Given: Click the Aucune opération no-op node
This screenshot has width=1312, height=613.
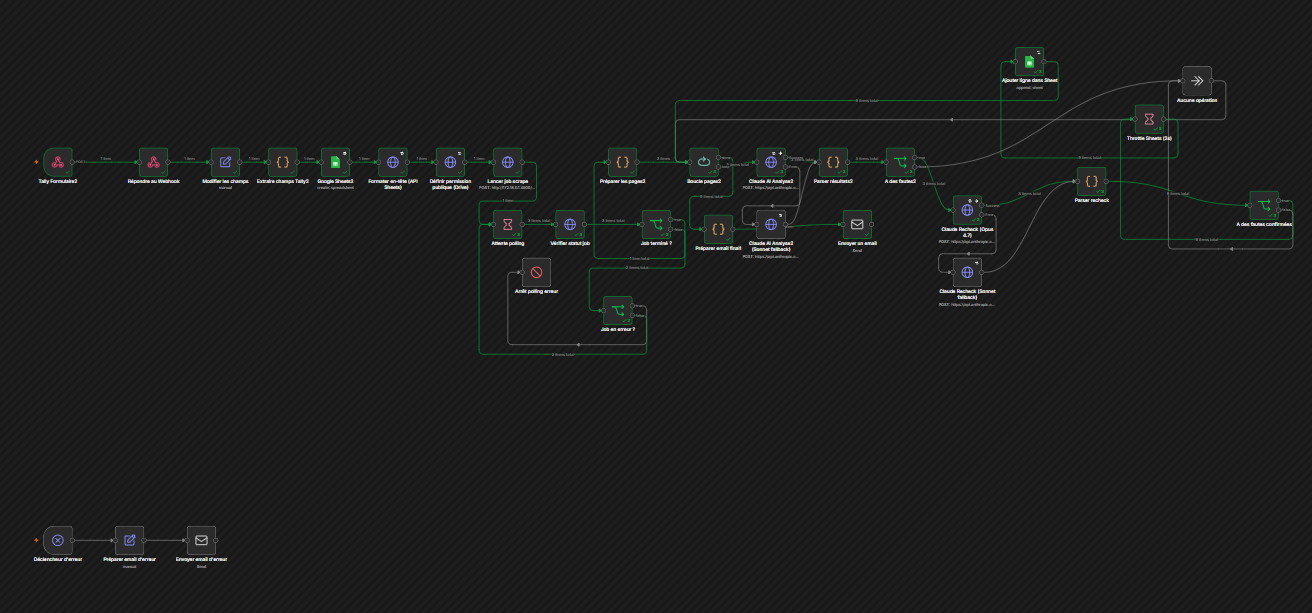Looking at the screenshot, I should point(1197,81).
